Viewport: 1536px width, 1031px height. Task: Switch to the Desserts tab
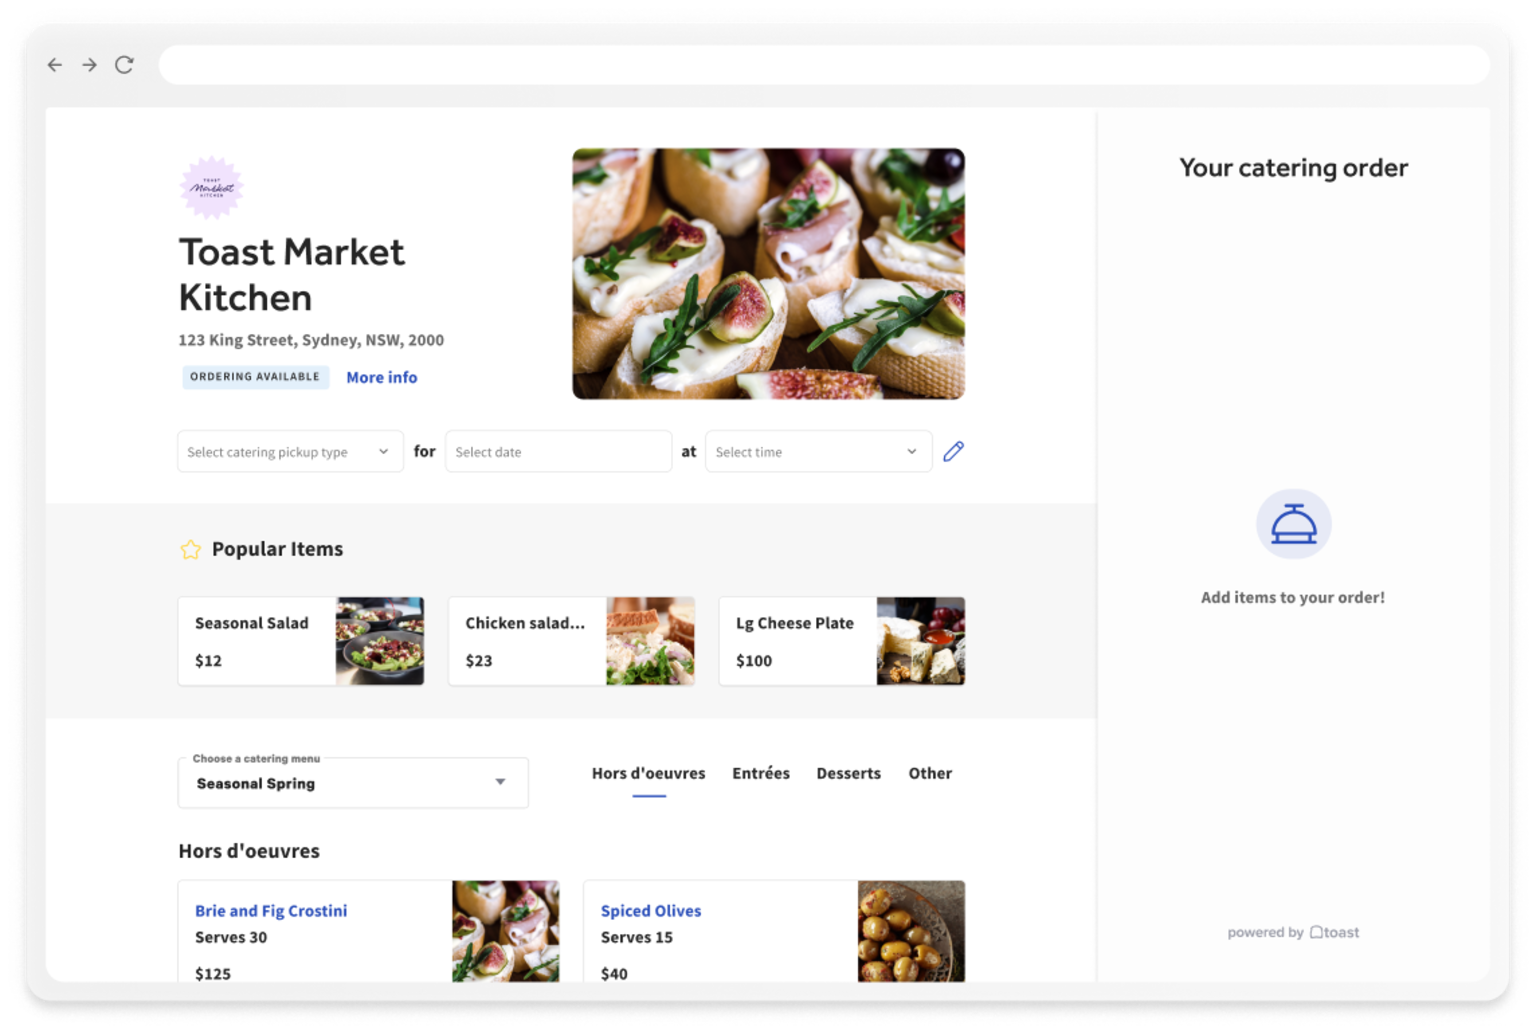pyautogui.click(x=848, y=774)
